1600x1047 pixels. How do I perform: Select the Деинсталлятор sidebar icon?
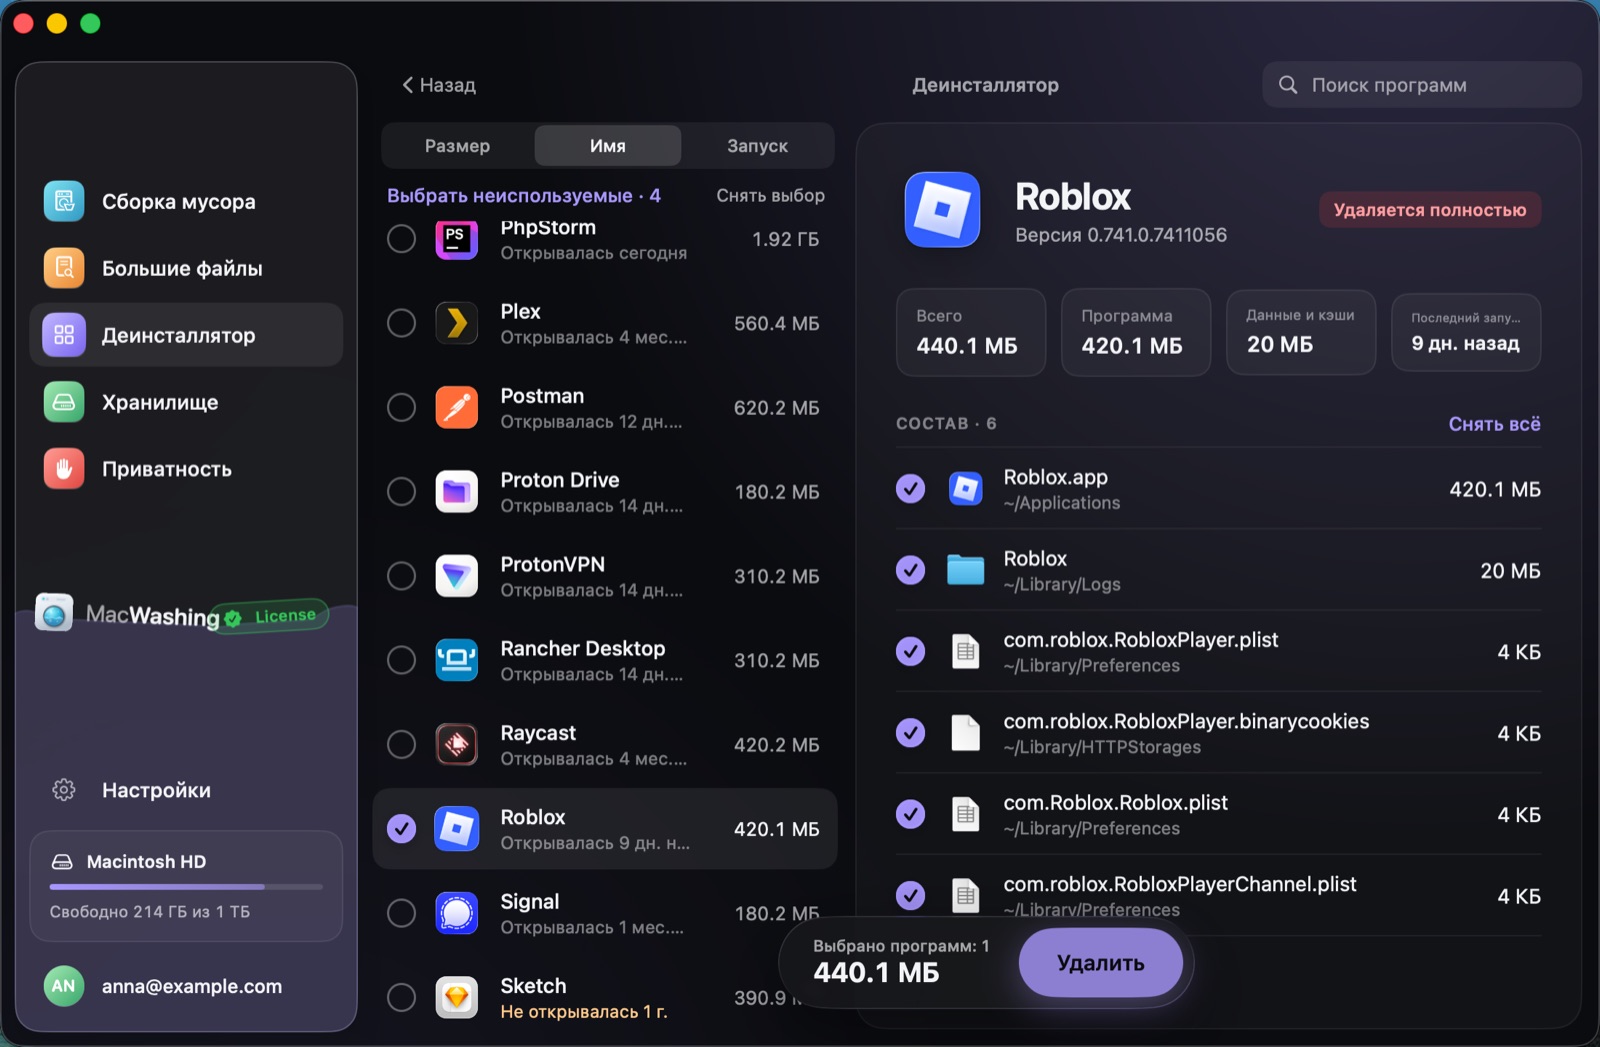coord(64,335)
